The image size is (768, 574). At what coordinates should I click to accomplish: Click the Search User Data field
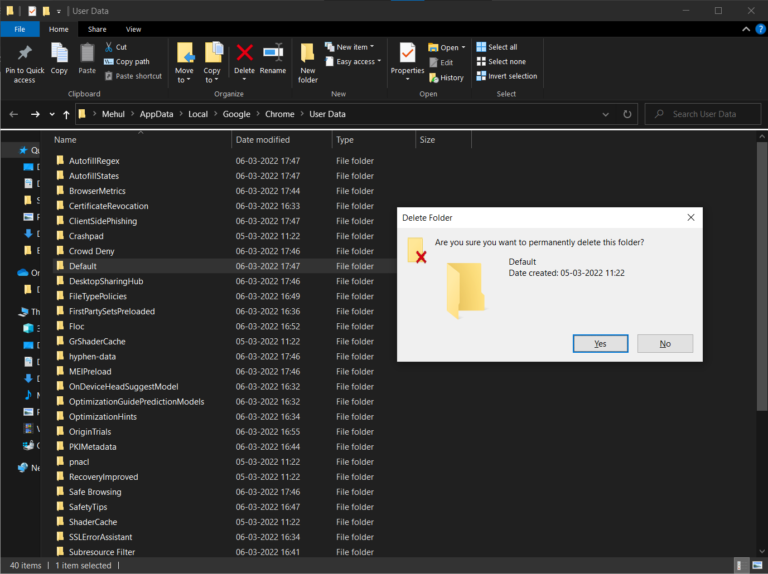click(705, 114)
